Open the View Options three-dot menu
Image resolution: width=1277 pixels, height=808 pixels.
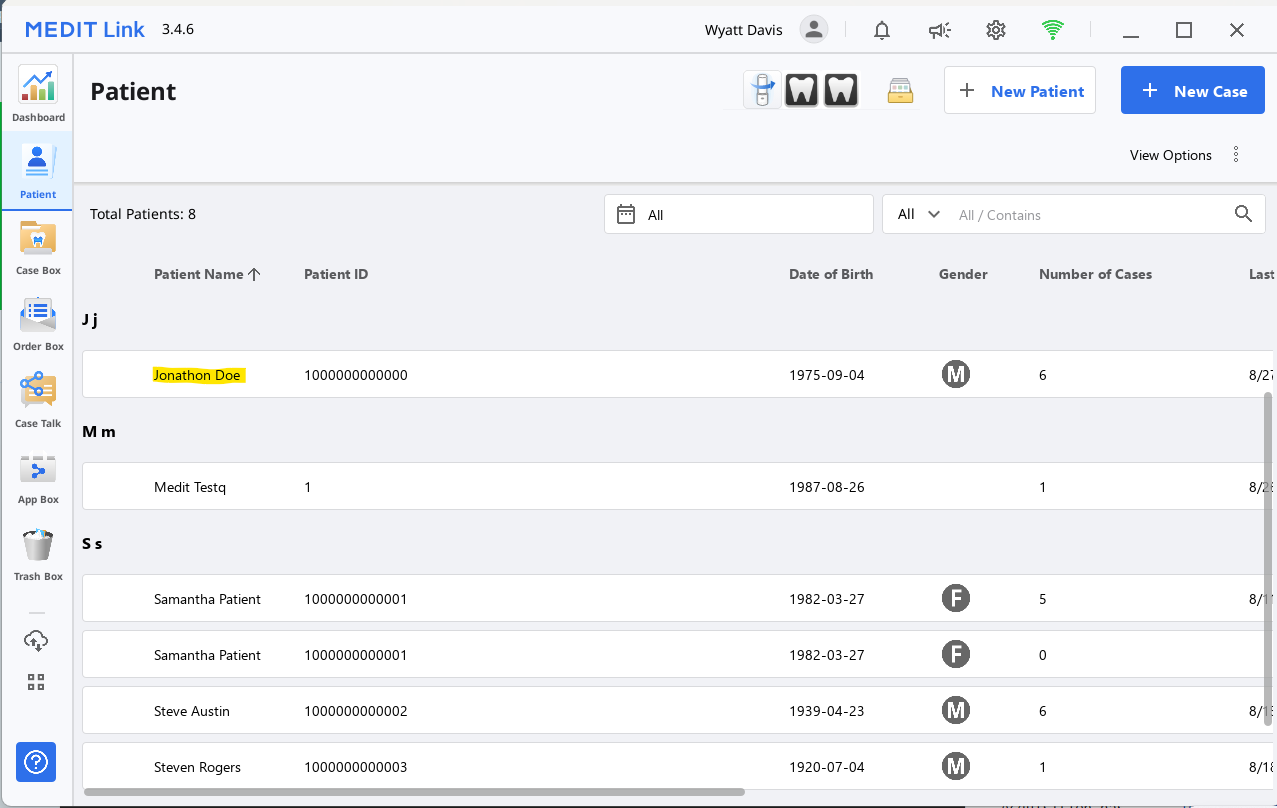tap(1236, 155)
